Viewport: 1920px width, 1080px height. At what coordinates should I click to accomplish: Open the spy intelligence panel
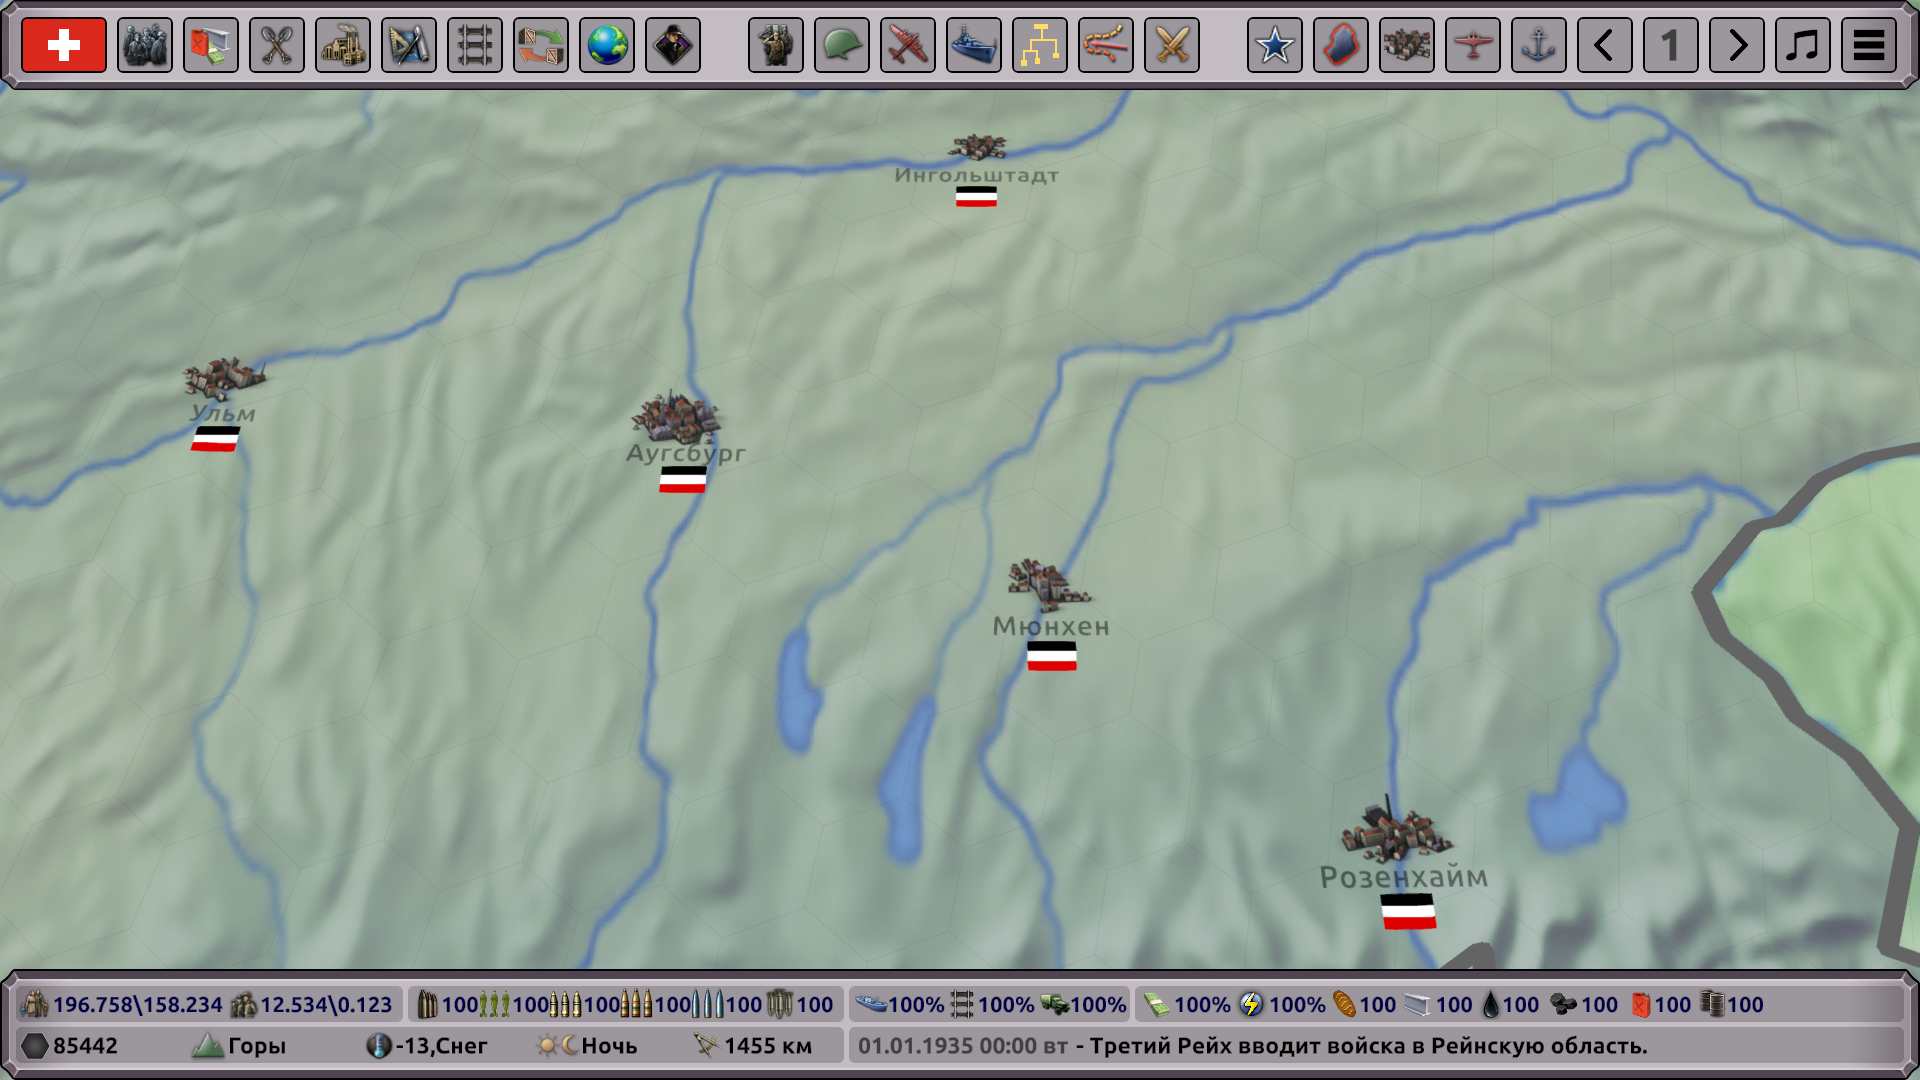673,45
